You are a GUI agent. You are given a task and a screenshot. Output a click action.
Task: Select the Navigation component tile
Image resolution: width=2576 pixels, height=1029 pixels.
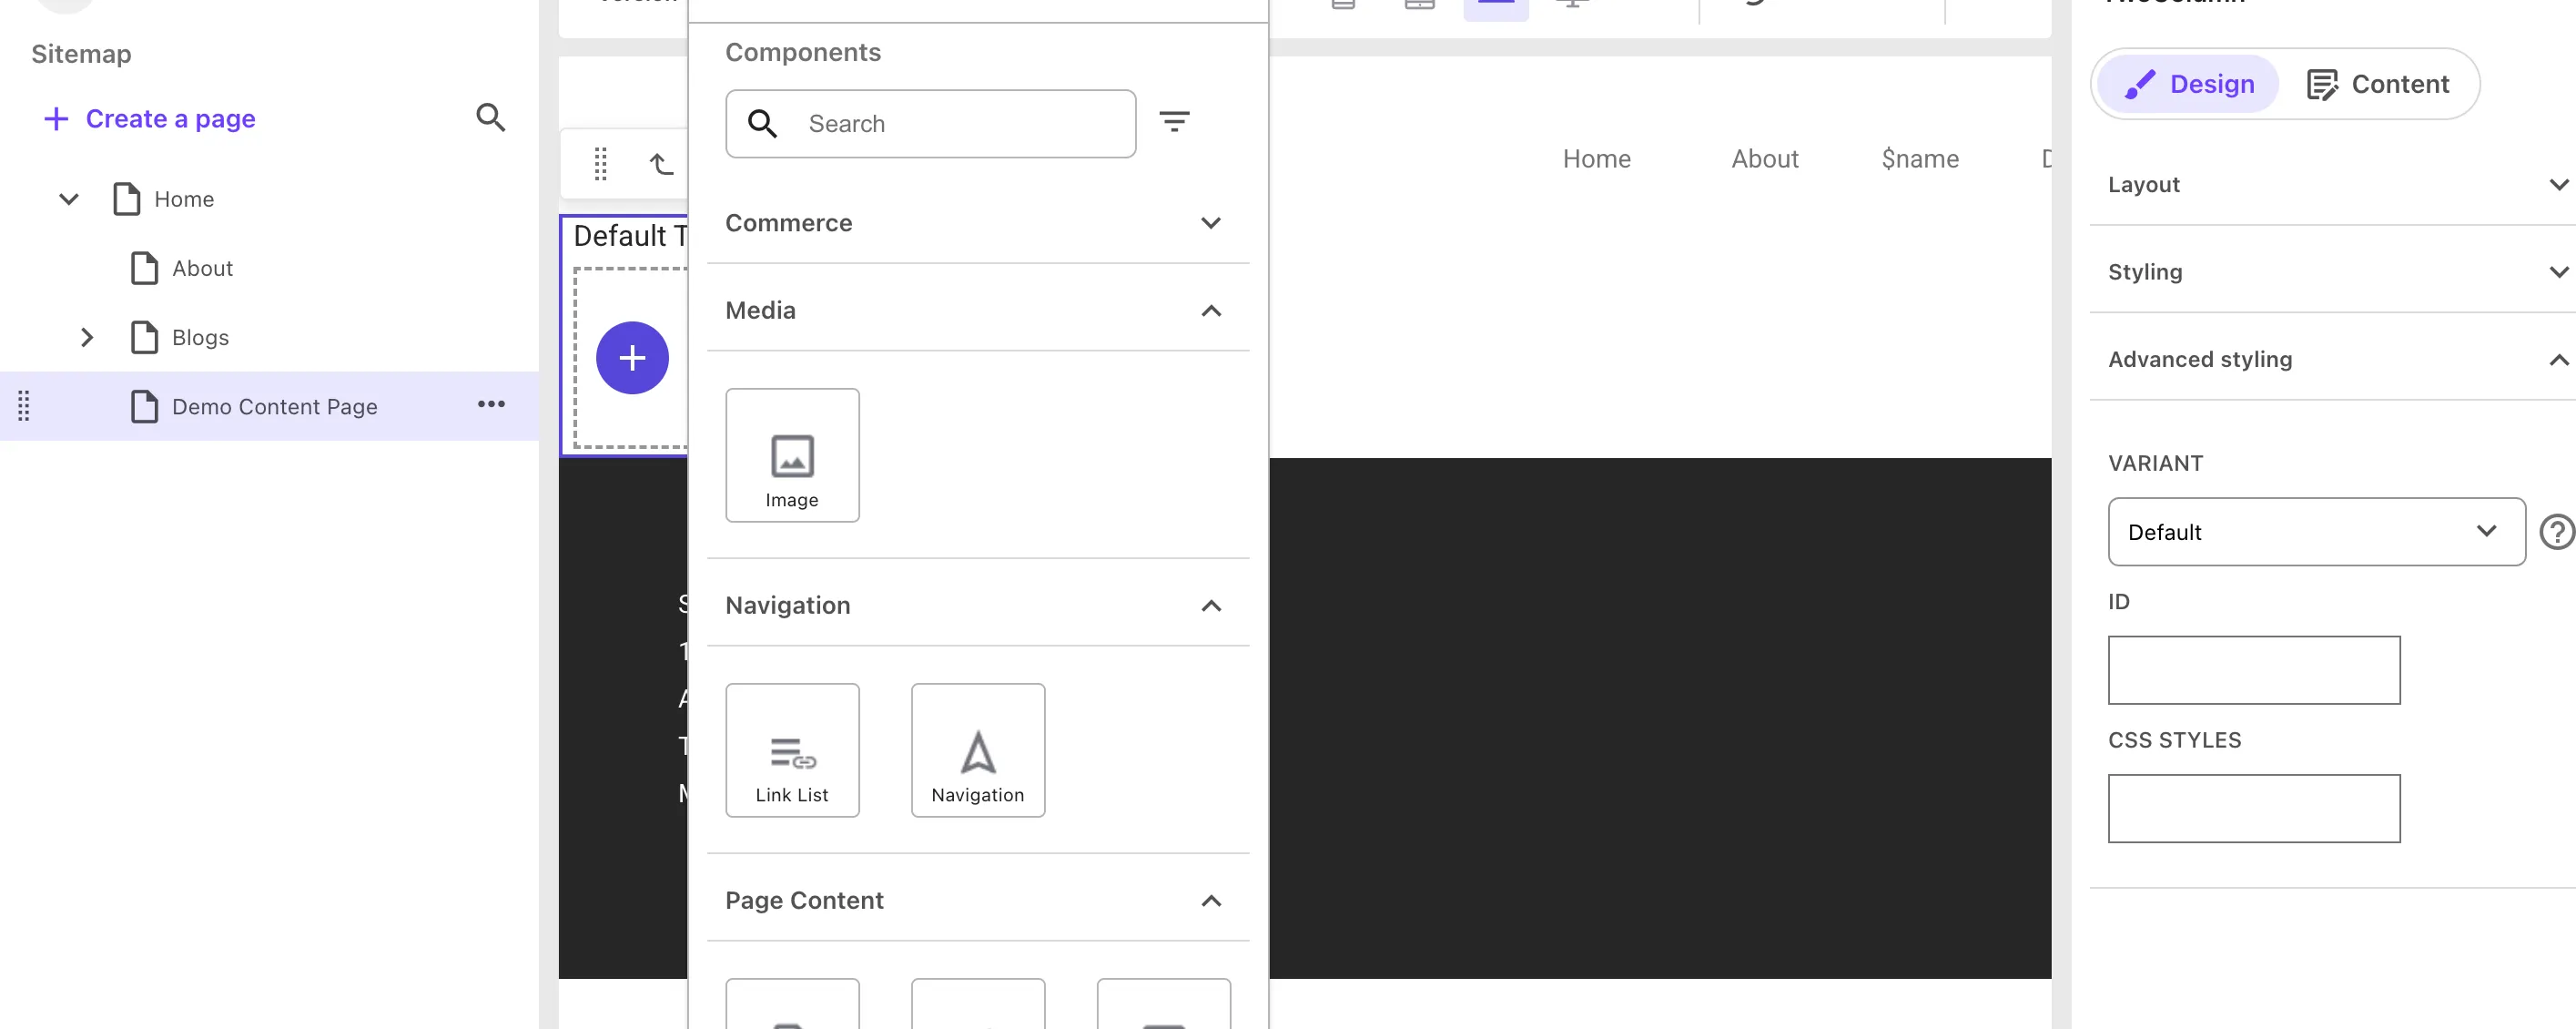click(x=978, y=750)
